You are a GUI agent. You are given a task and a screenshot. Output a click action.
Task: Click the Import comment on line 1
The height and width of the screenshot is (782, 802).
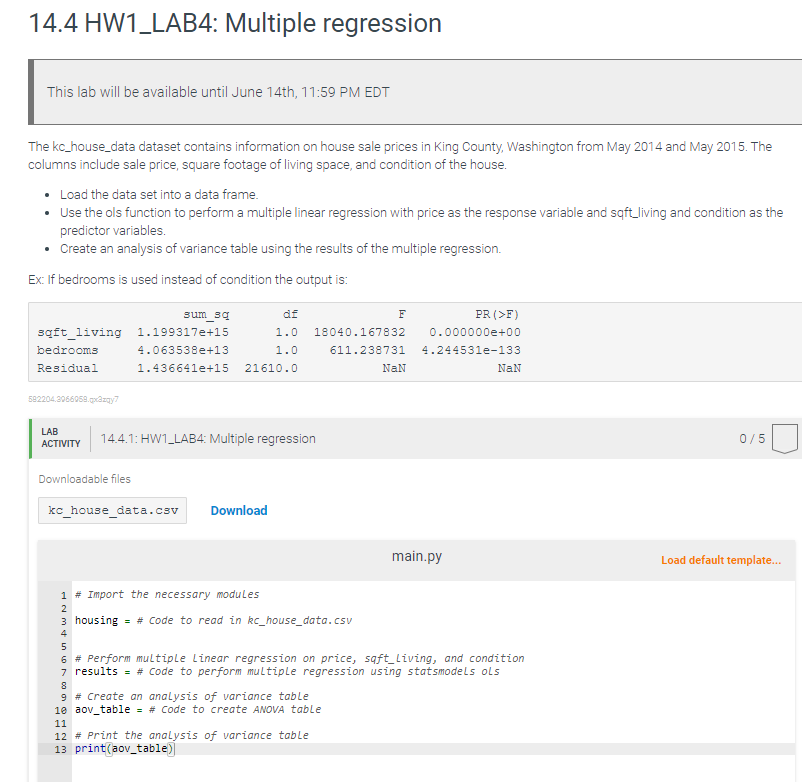click(x=170, y=595)
